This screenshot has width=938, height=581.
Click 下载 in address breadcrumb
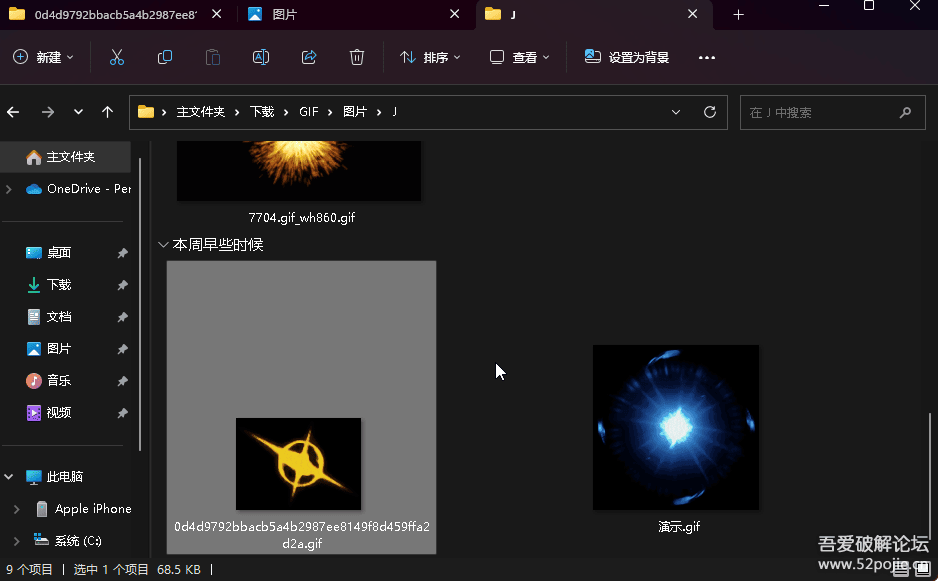tap(261, 112)
